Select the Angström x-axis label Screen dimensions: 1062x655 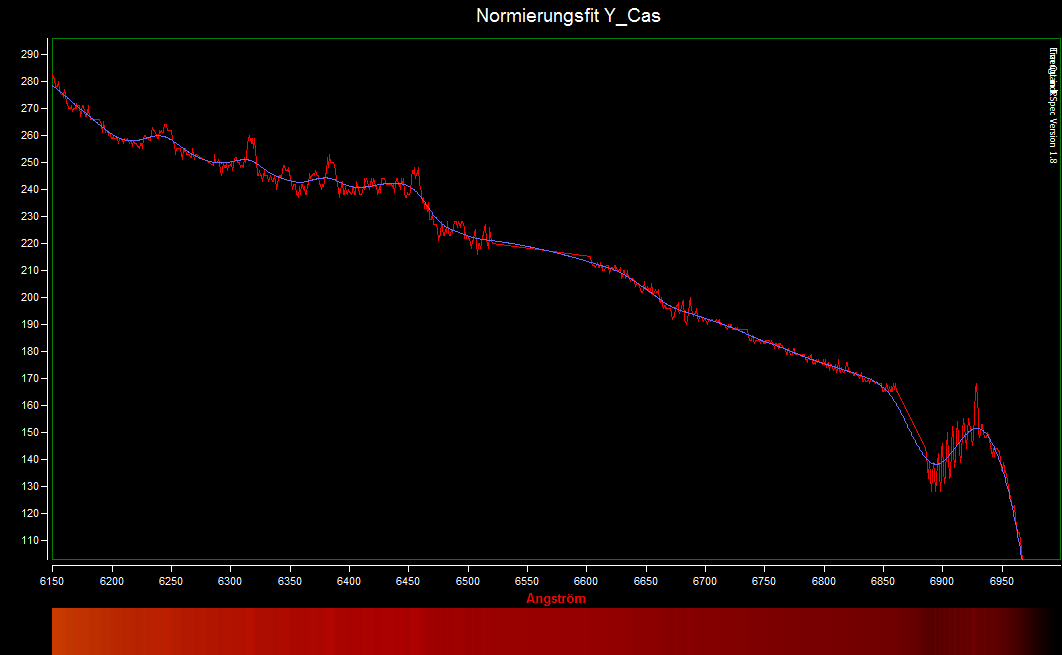click(x=556, y=599)
